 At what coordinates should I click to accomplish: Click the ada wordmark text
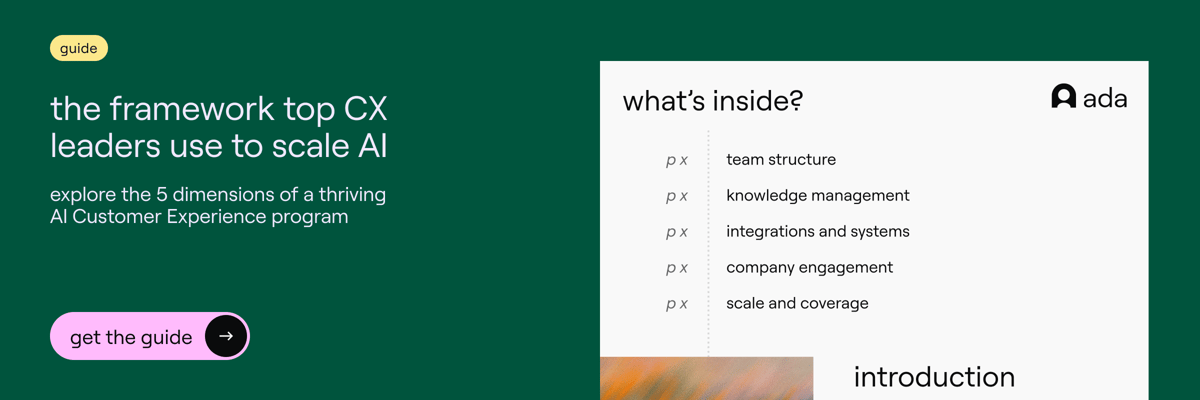(x=1105, y=98)
